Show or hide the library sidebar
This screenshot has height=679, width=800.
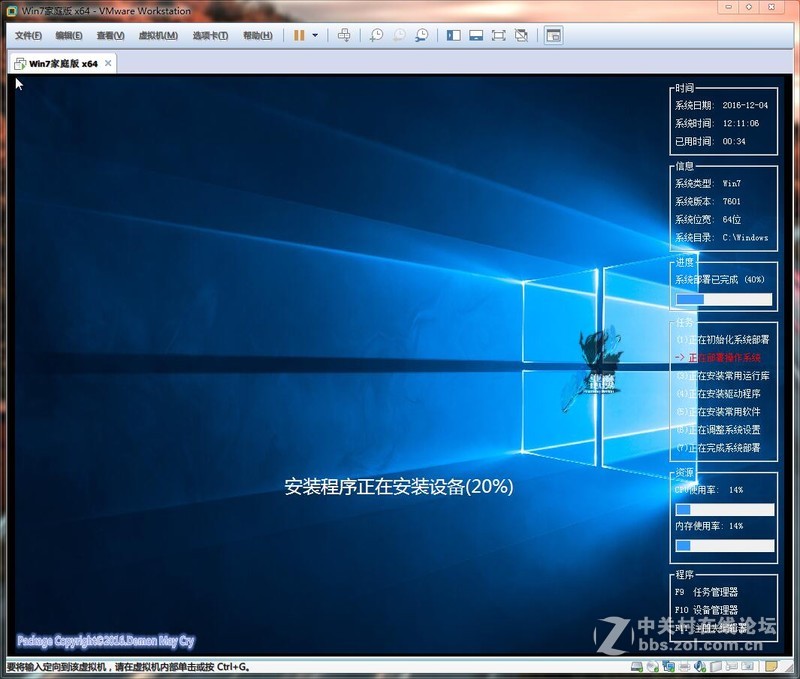coord(455,34)
